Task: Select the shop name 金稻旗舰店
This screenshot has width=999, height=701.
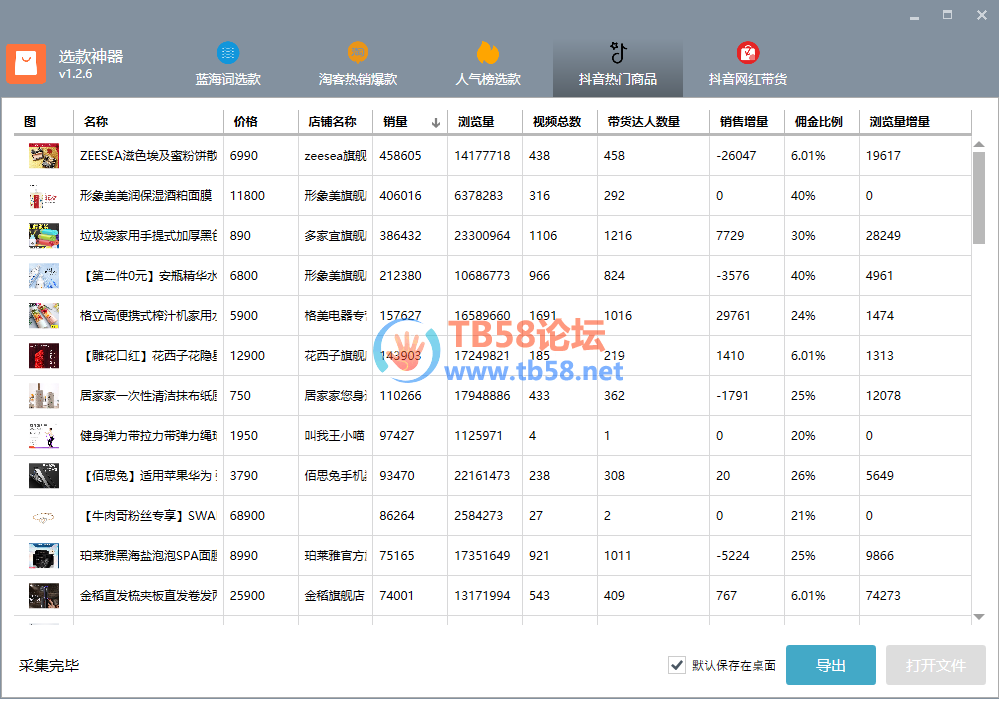Action: (334, 596)
